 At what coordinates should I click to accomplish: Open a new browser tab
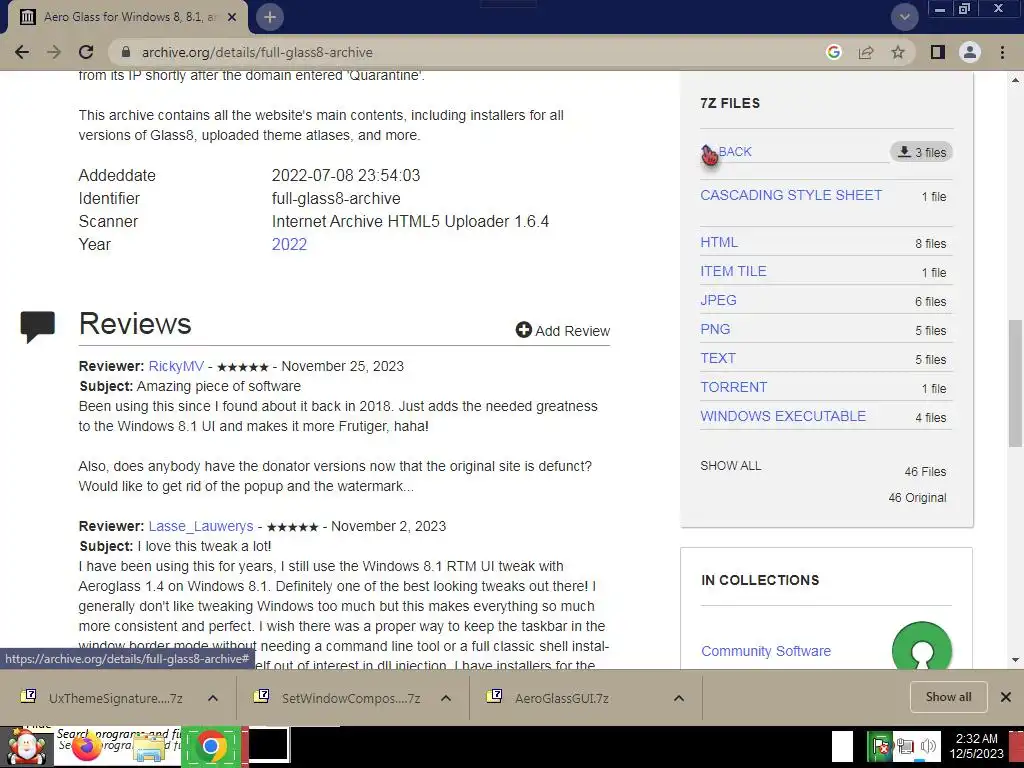tap(270, 18)
